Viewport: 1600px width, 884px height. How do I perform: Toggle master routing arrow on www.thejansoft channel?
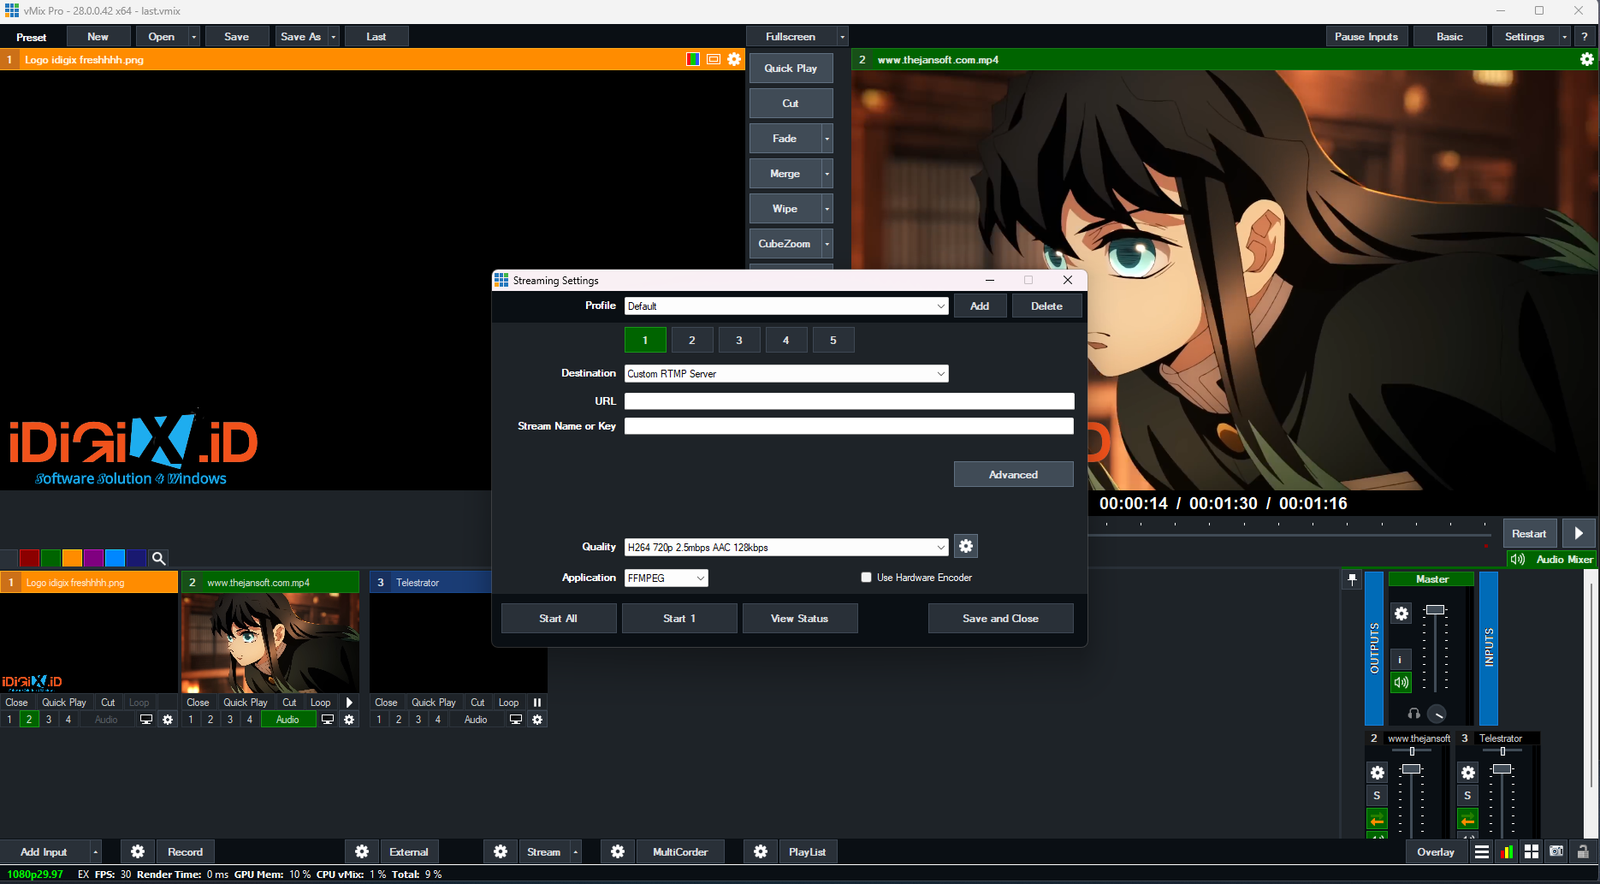tap(1377, 820)
